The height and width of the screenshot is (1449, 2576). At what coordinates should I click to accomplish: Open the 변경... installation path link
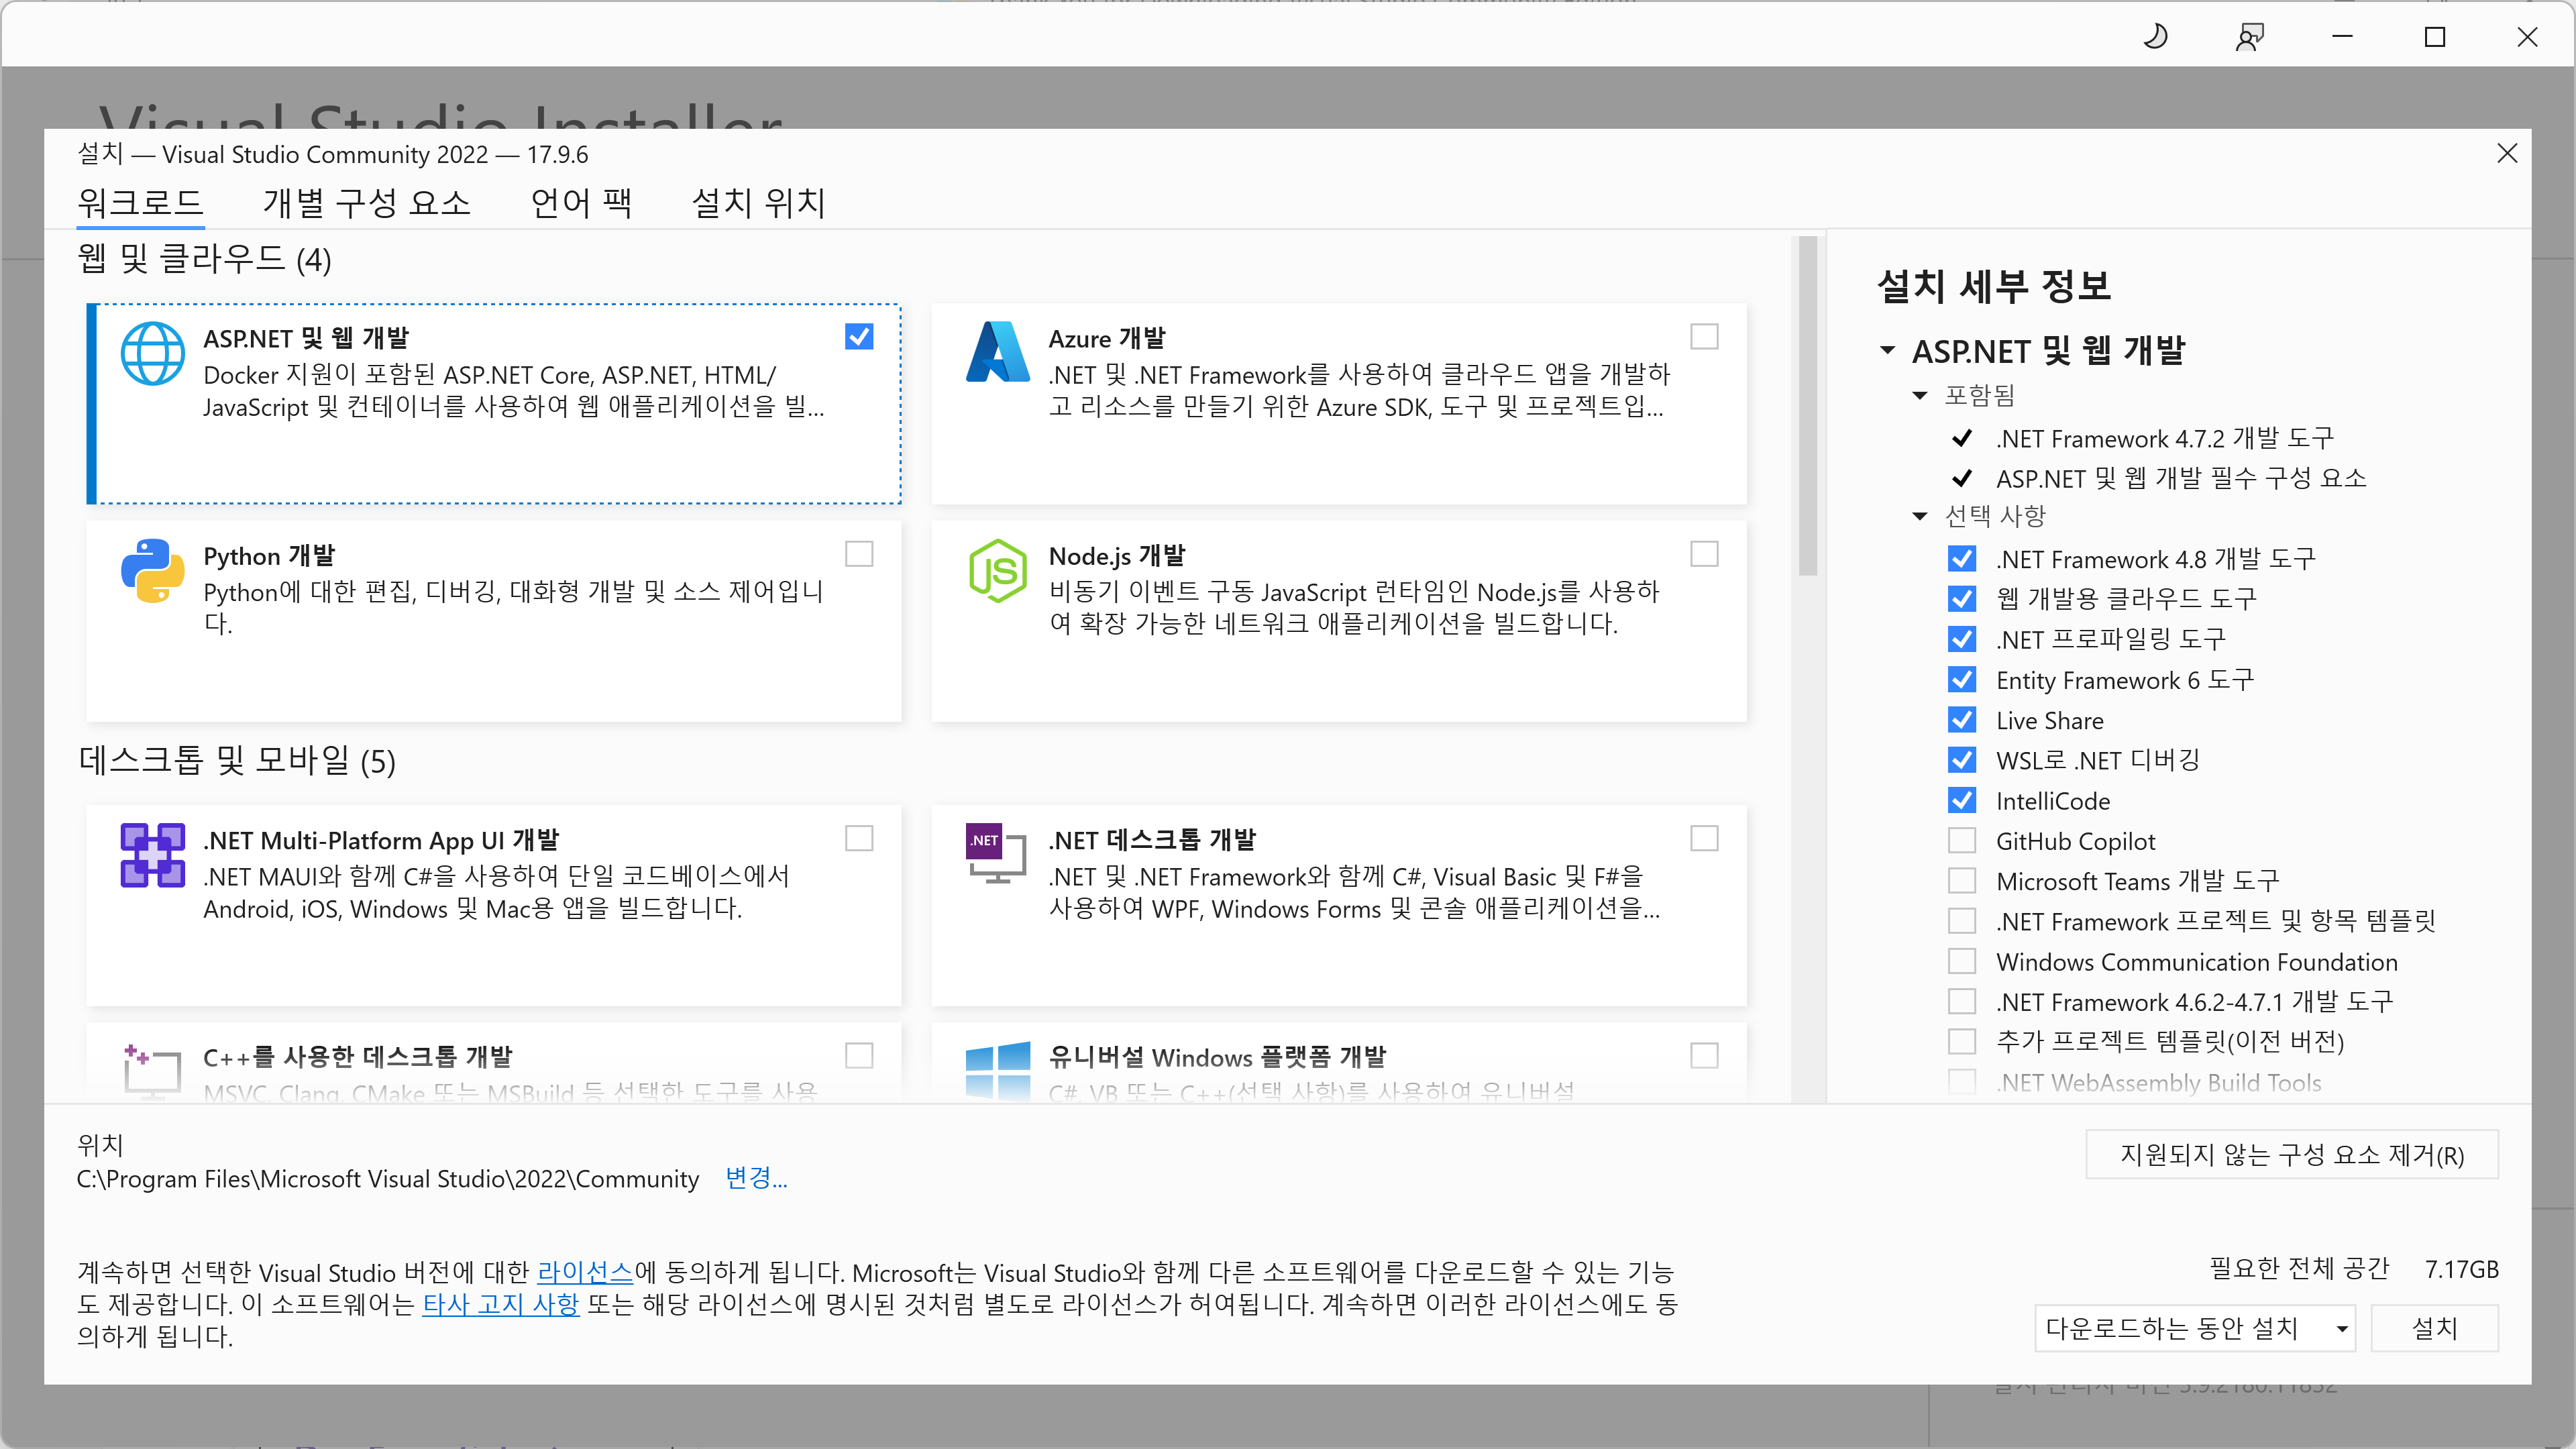[756, 1179]
